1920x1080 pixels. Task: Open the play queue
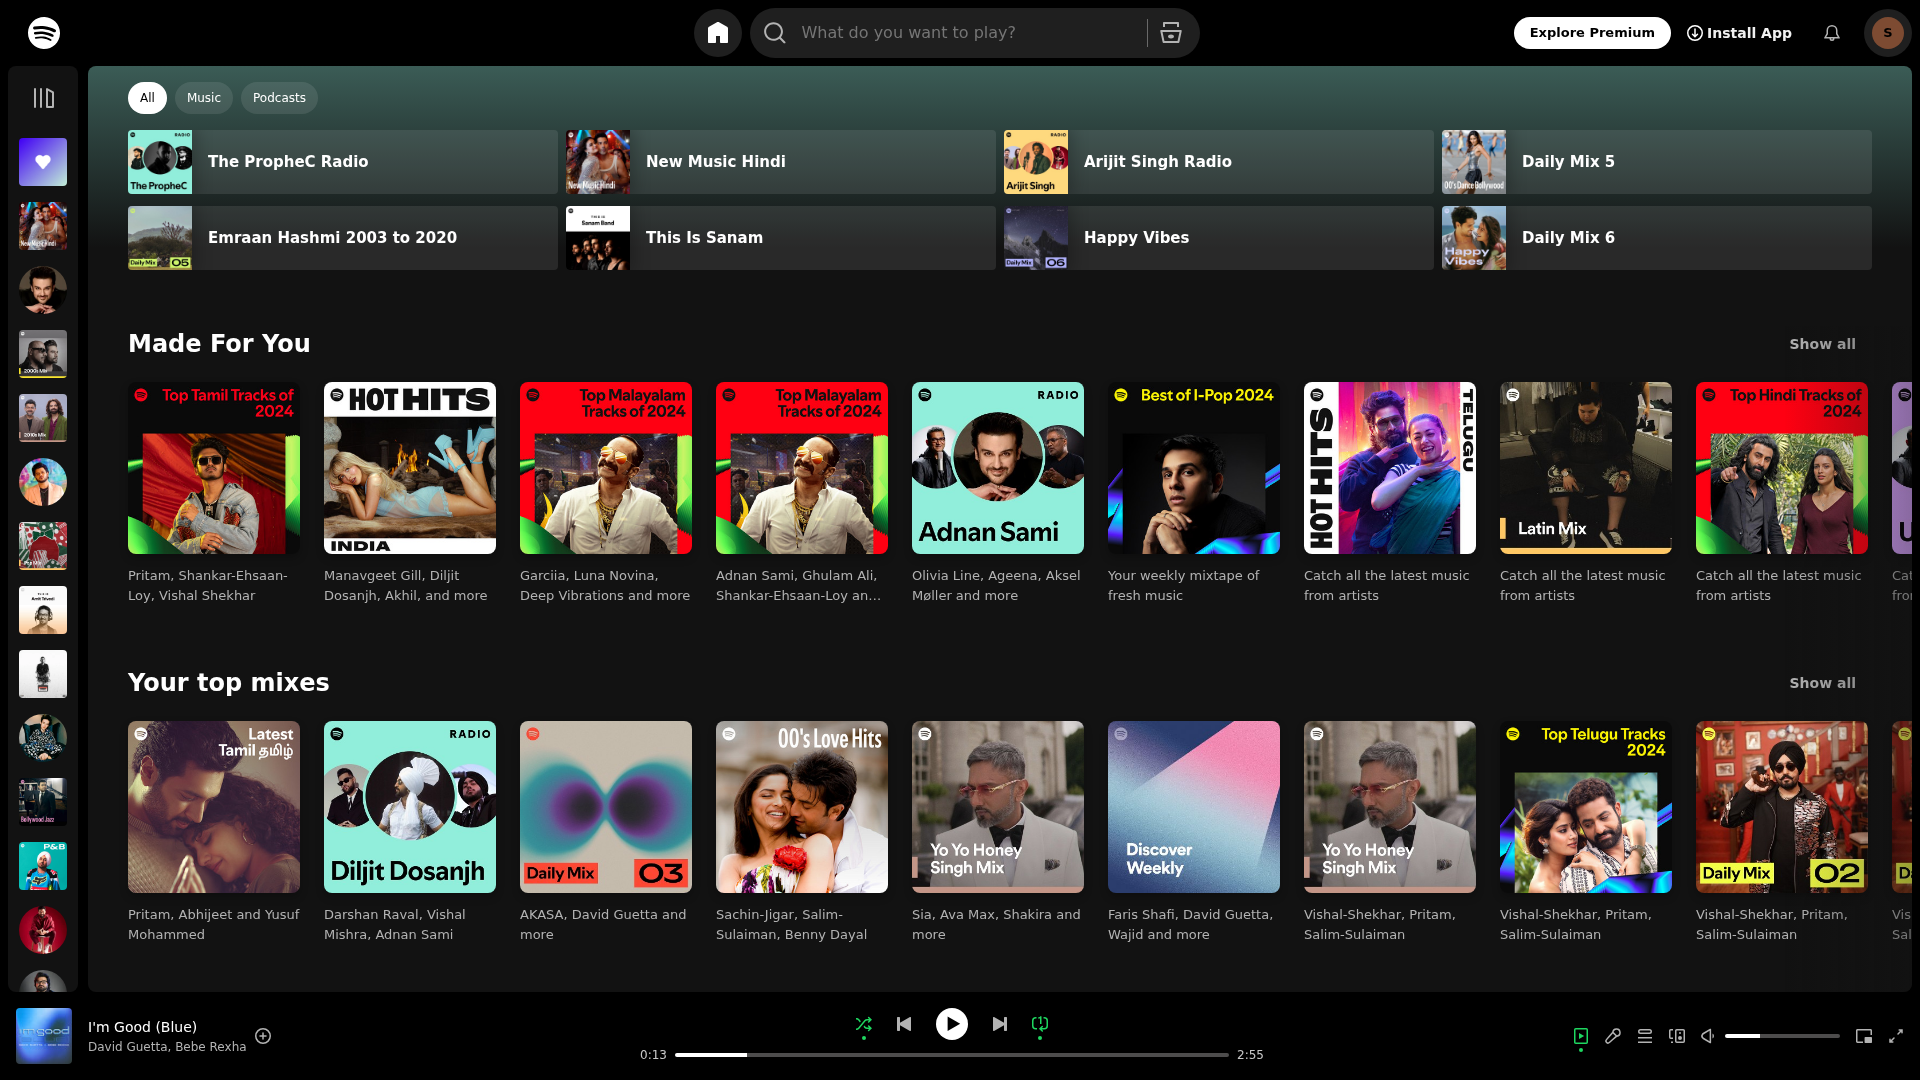tap(1645, 1036)
